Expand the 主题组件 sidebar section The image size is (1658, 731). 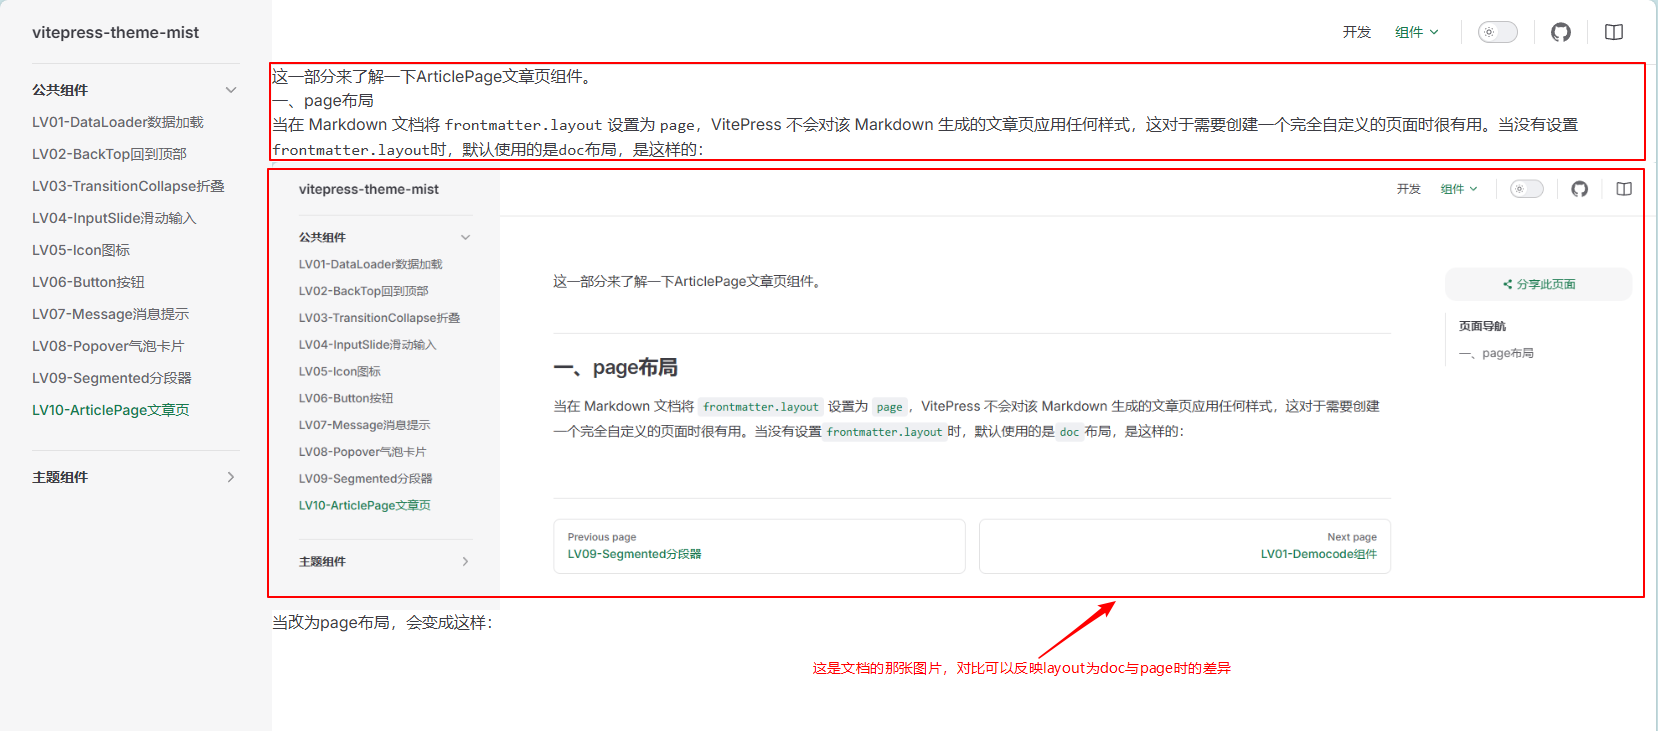tap(231, 477)
